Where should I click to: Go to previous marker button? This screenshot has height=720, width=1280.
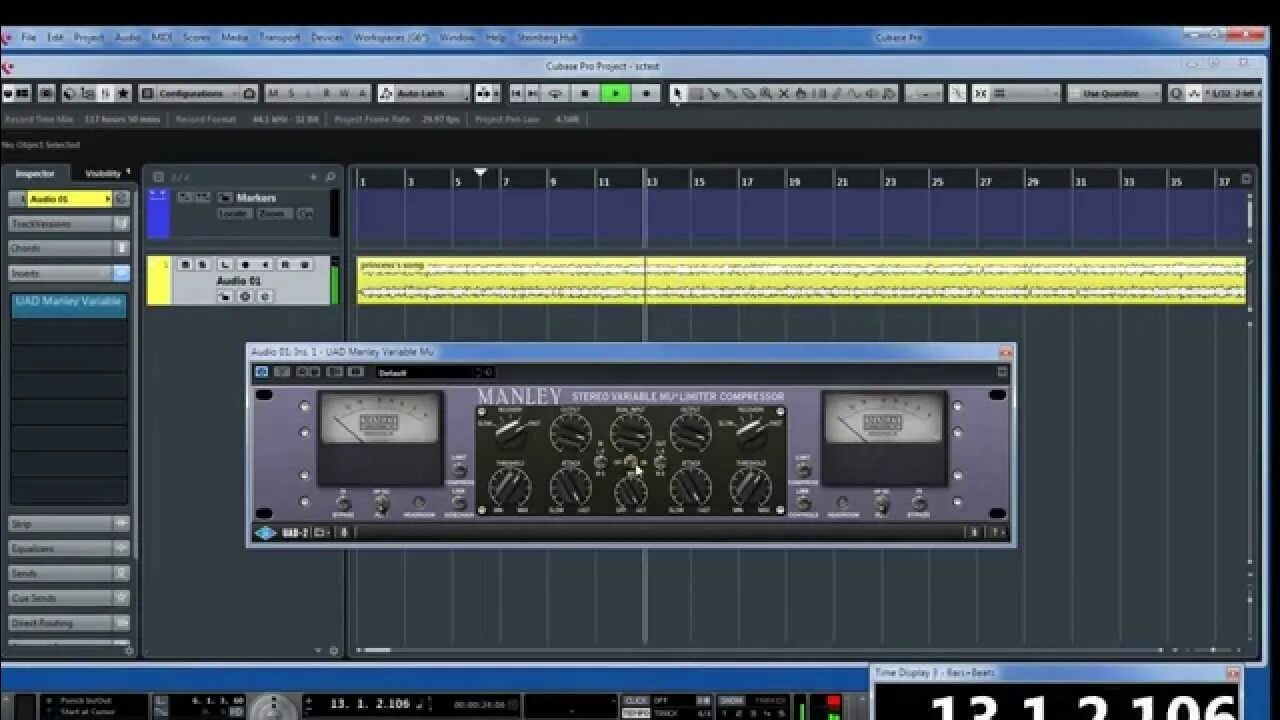tap(517, 93)
